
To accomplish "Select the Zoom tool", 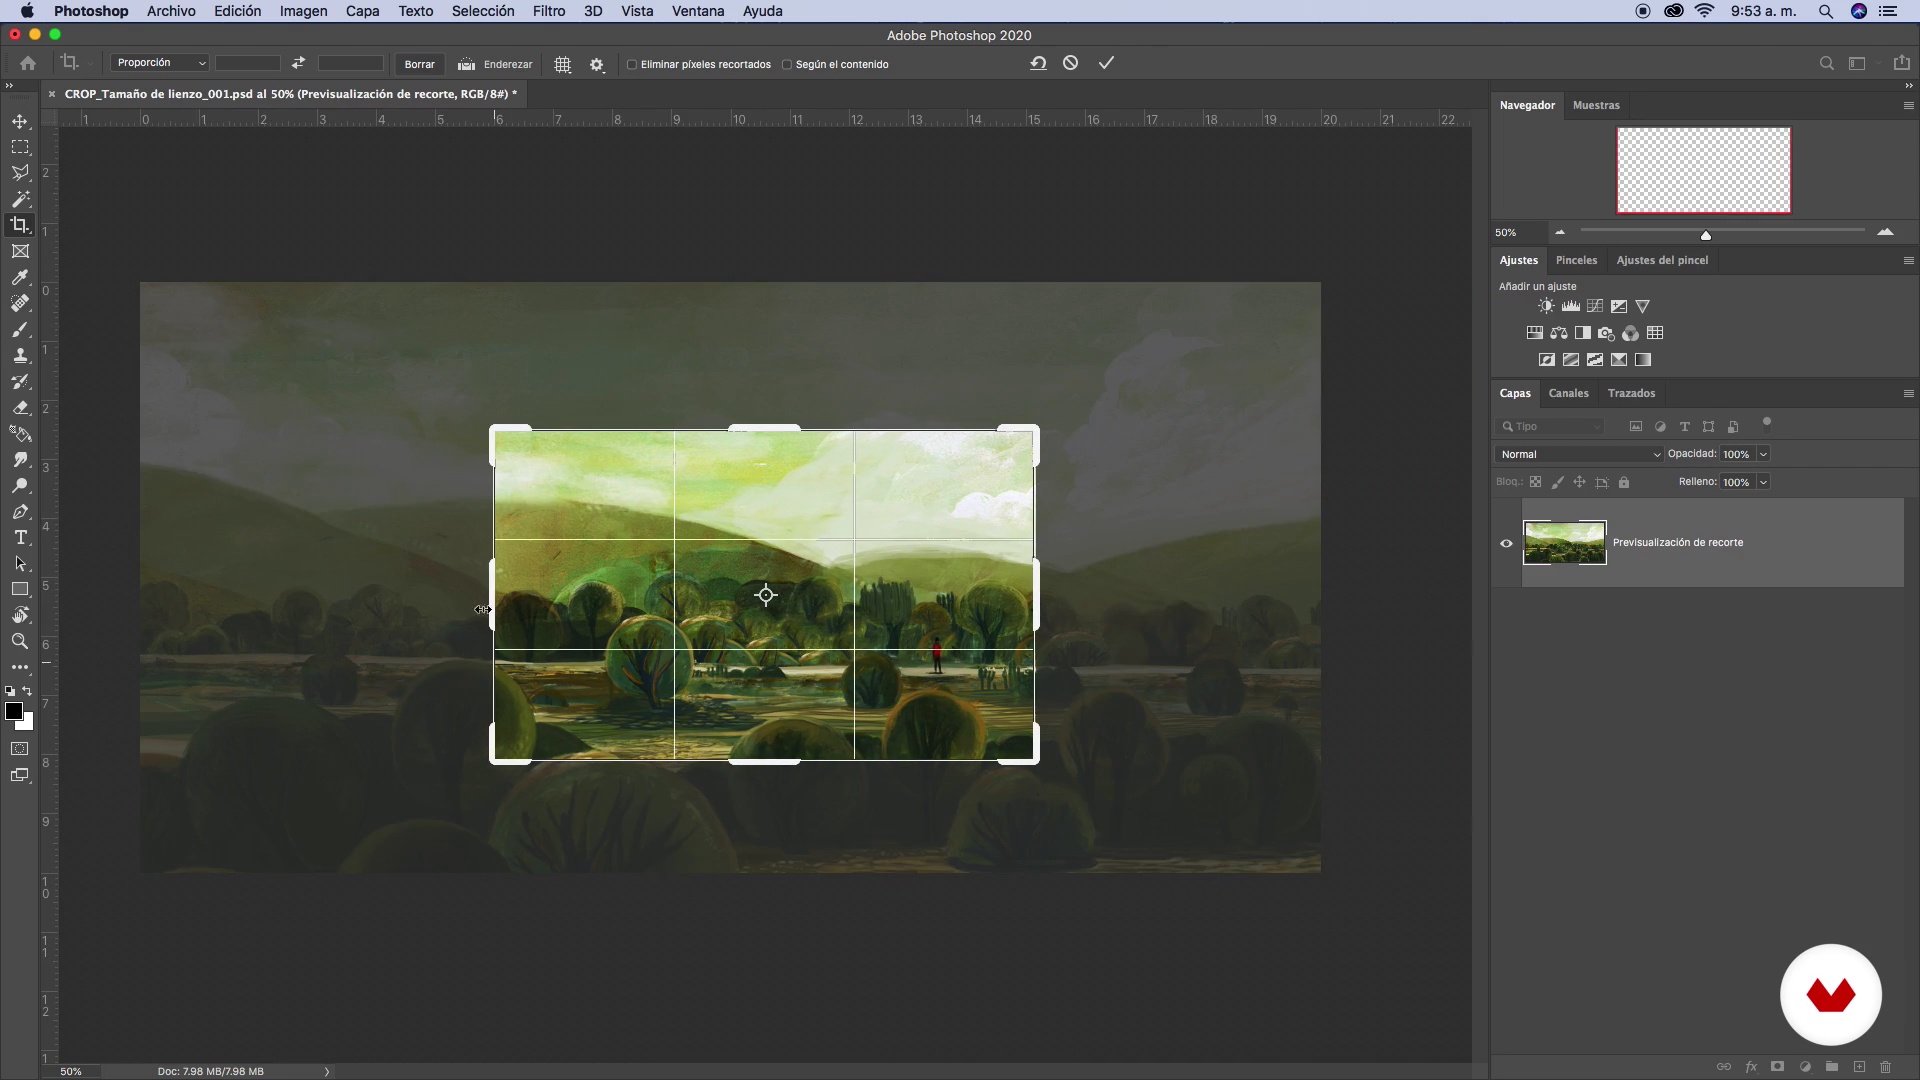I will tap(20, 641).
